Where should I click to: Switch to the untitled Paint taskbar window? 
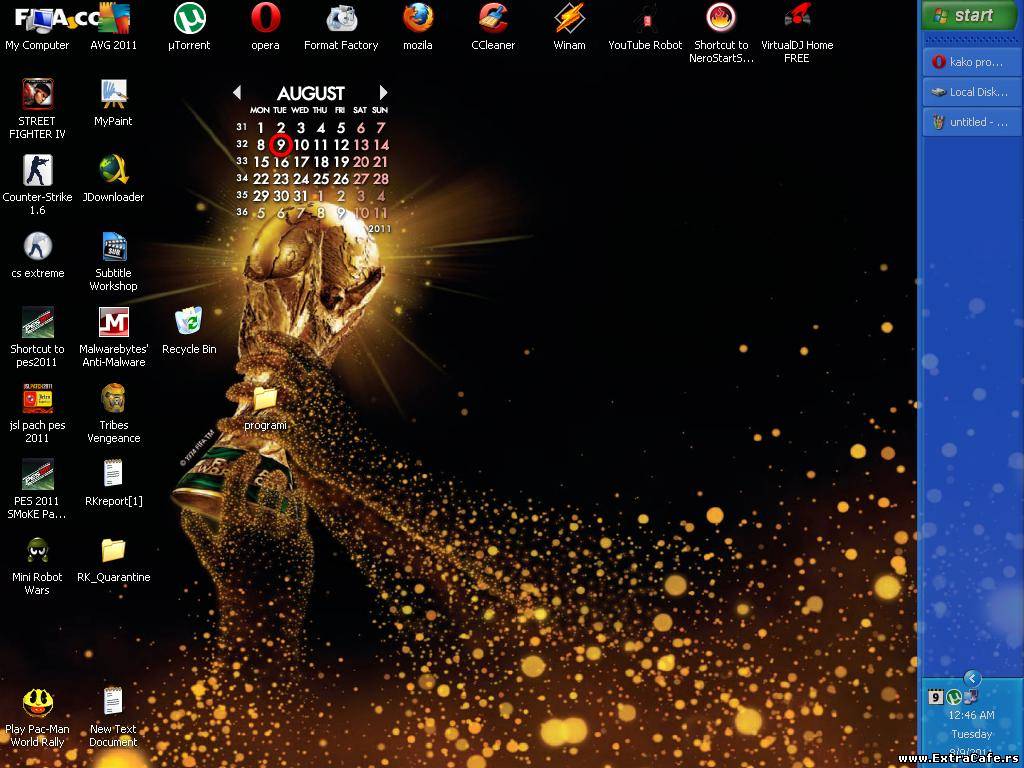(972, 122)
